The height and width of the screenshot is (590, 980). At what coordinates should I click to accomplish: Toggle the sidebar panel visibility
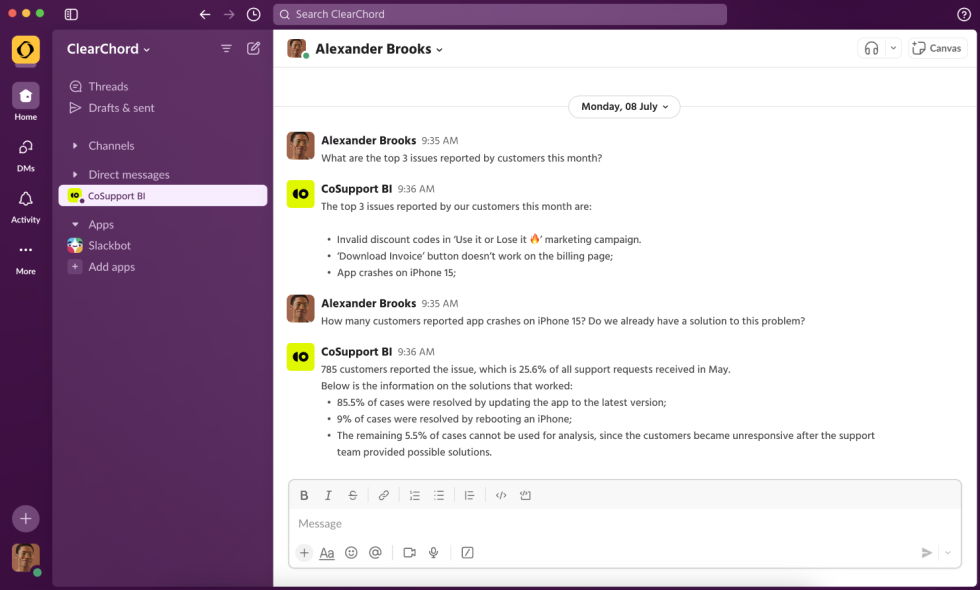(71, 14)
